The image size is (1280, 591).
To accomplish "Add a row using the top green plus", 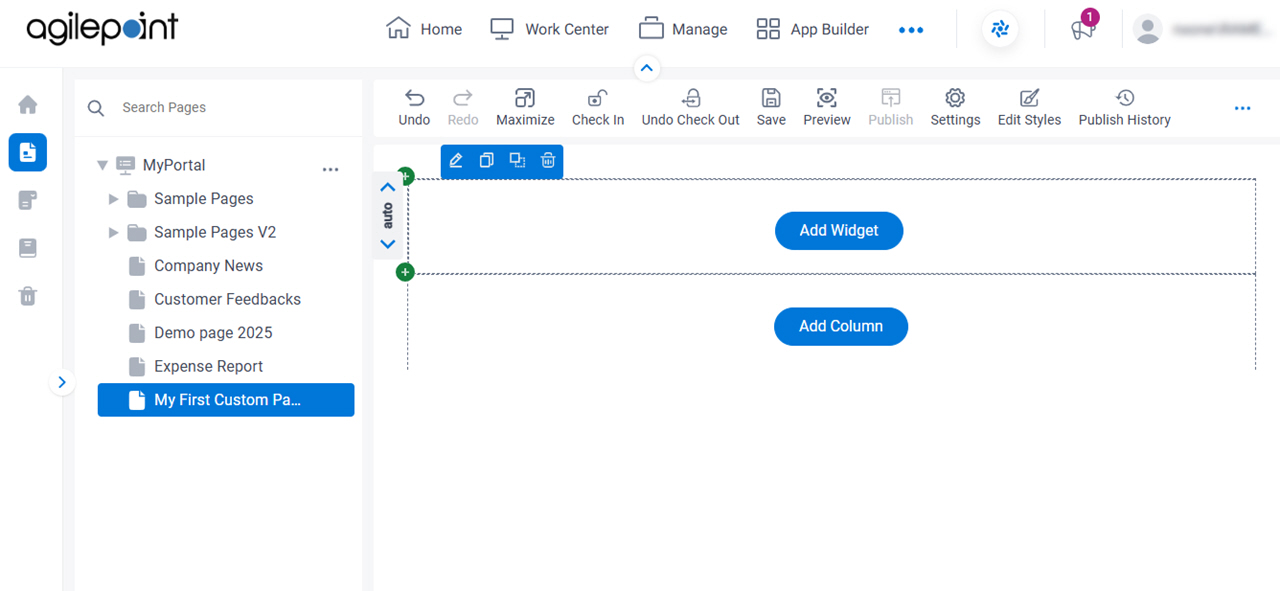I will coord(405,176).
